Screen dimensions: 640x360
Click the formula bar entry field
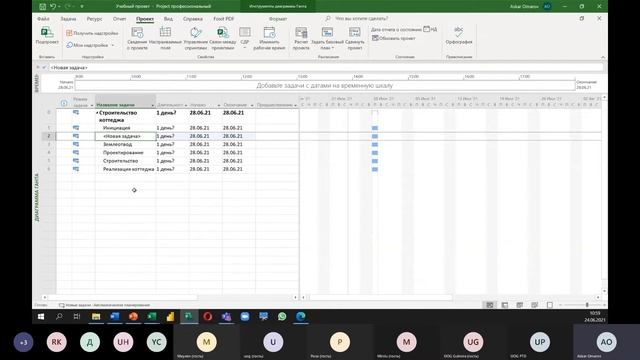tap(326, 67)
